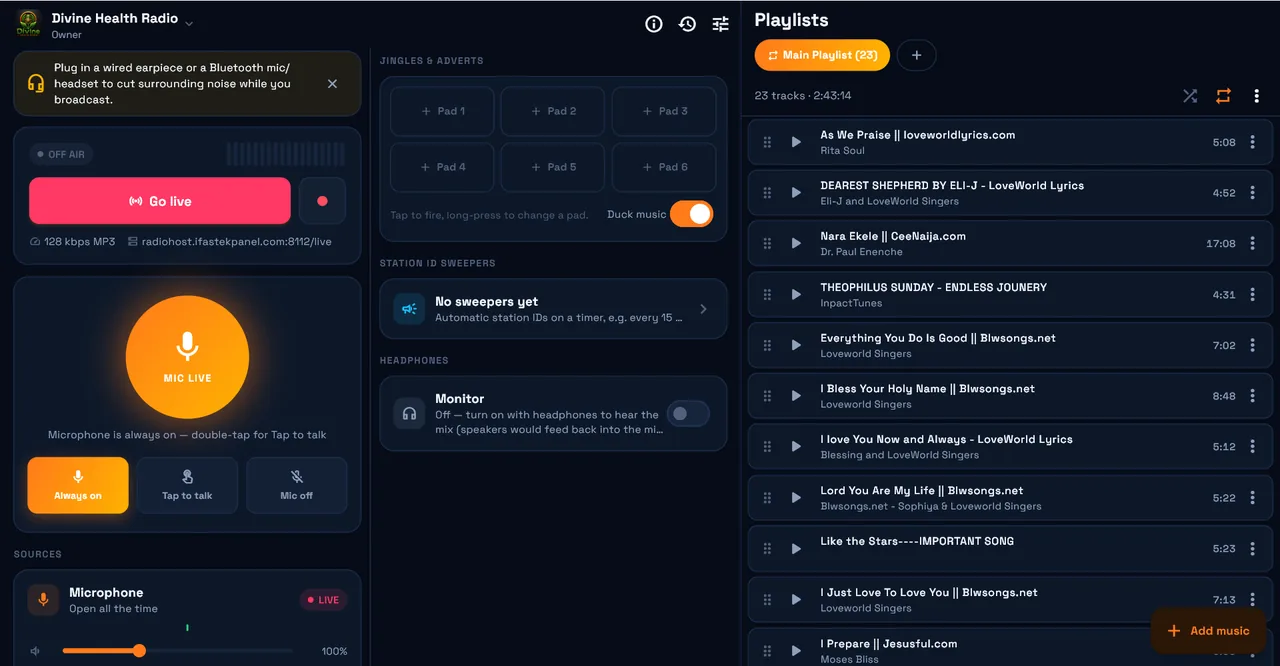Enable the headphones Monitor switch
Image resolution: width=1280 pixels, height=666 pixels.
point(688,414)
